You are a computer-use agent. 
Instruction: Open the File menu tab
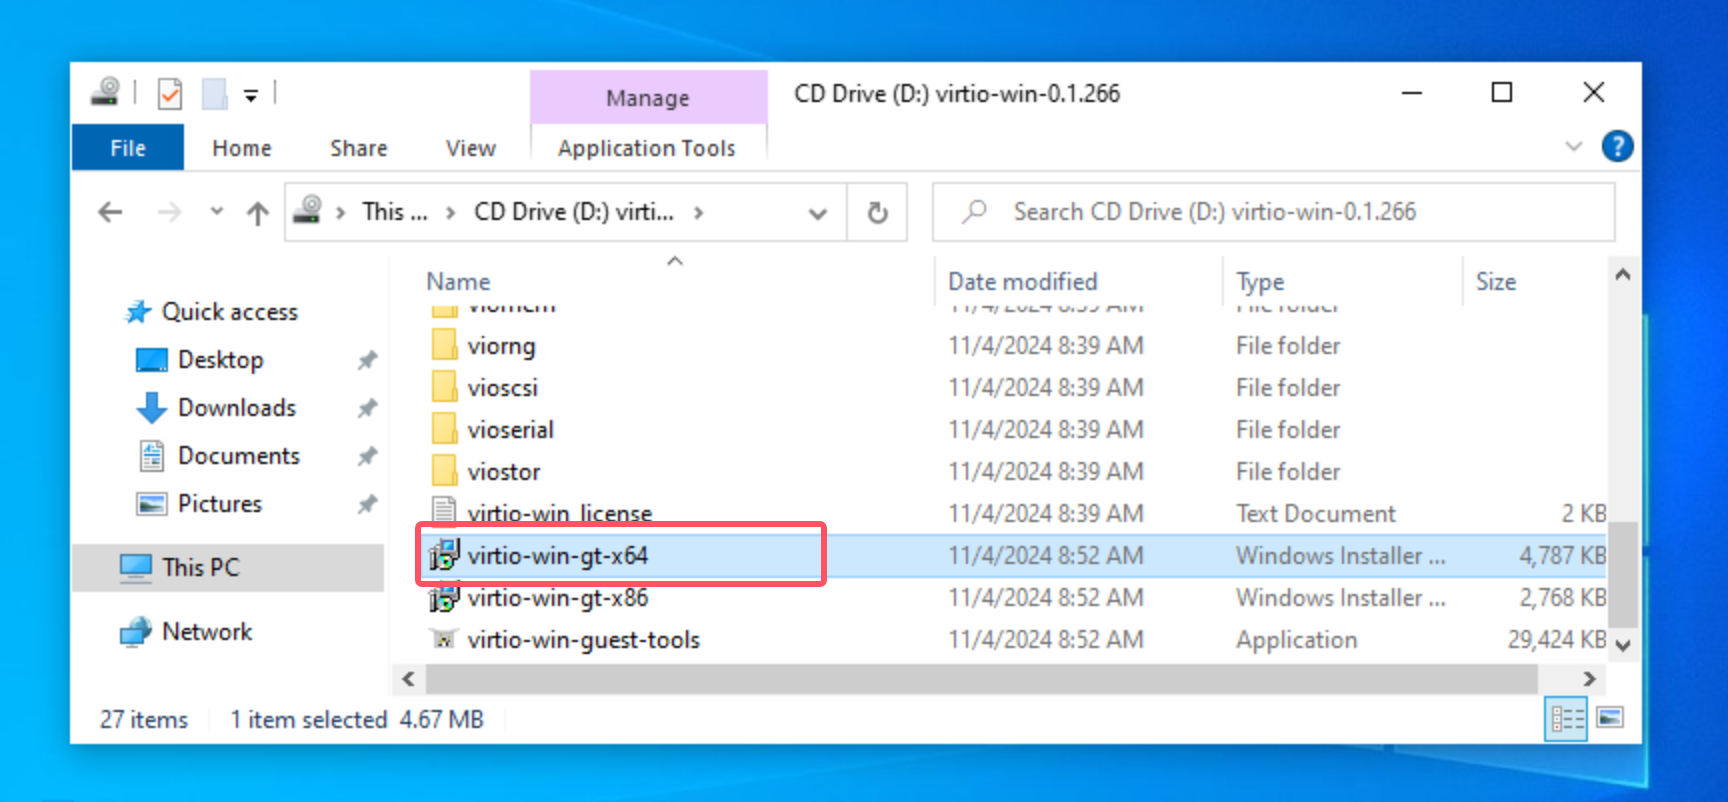(x=127, y=148)
